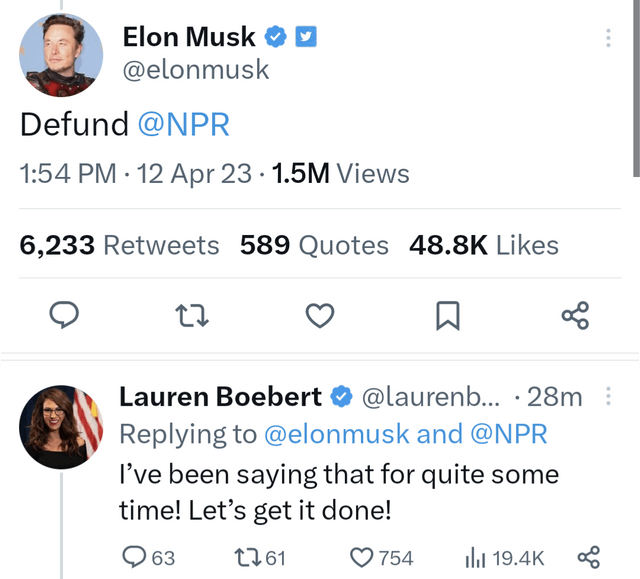This screenshot has width=640, height=579.
Task: View the 48.8K Likes list
Action: (483, 245)
